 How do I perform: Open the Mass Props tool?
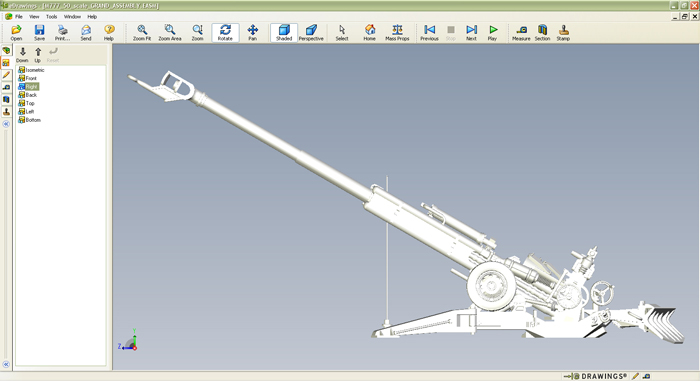[397, 33]
